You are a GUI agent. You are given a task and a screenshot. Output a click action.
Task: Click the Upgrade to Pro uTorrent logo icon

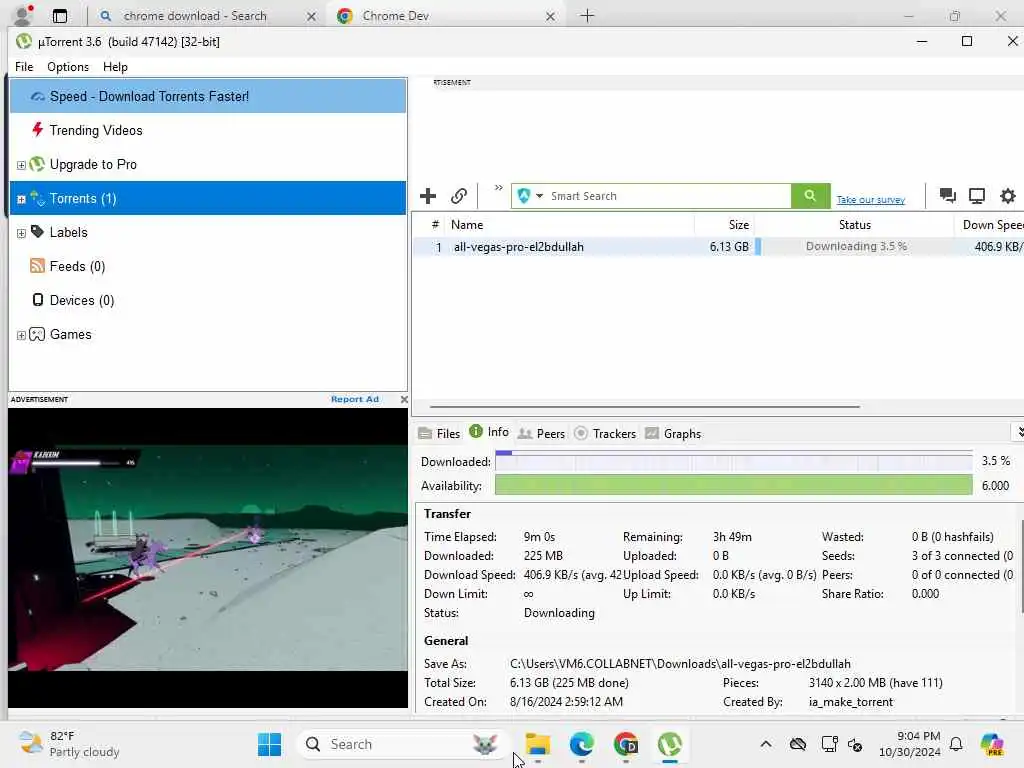point(37,164)
